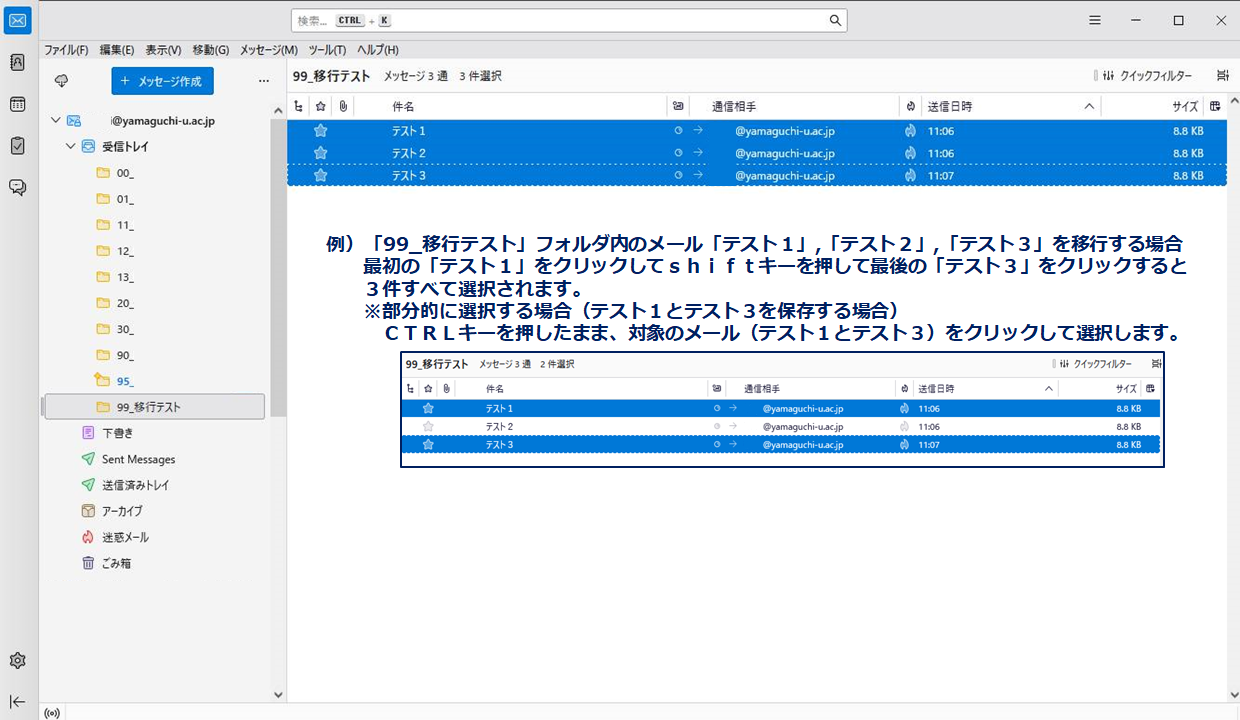Click the online status icon in status bar
This screenshot has height=720, width=1240.
pyautogui.click(x=52, y=713)
